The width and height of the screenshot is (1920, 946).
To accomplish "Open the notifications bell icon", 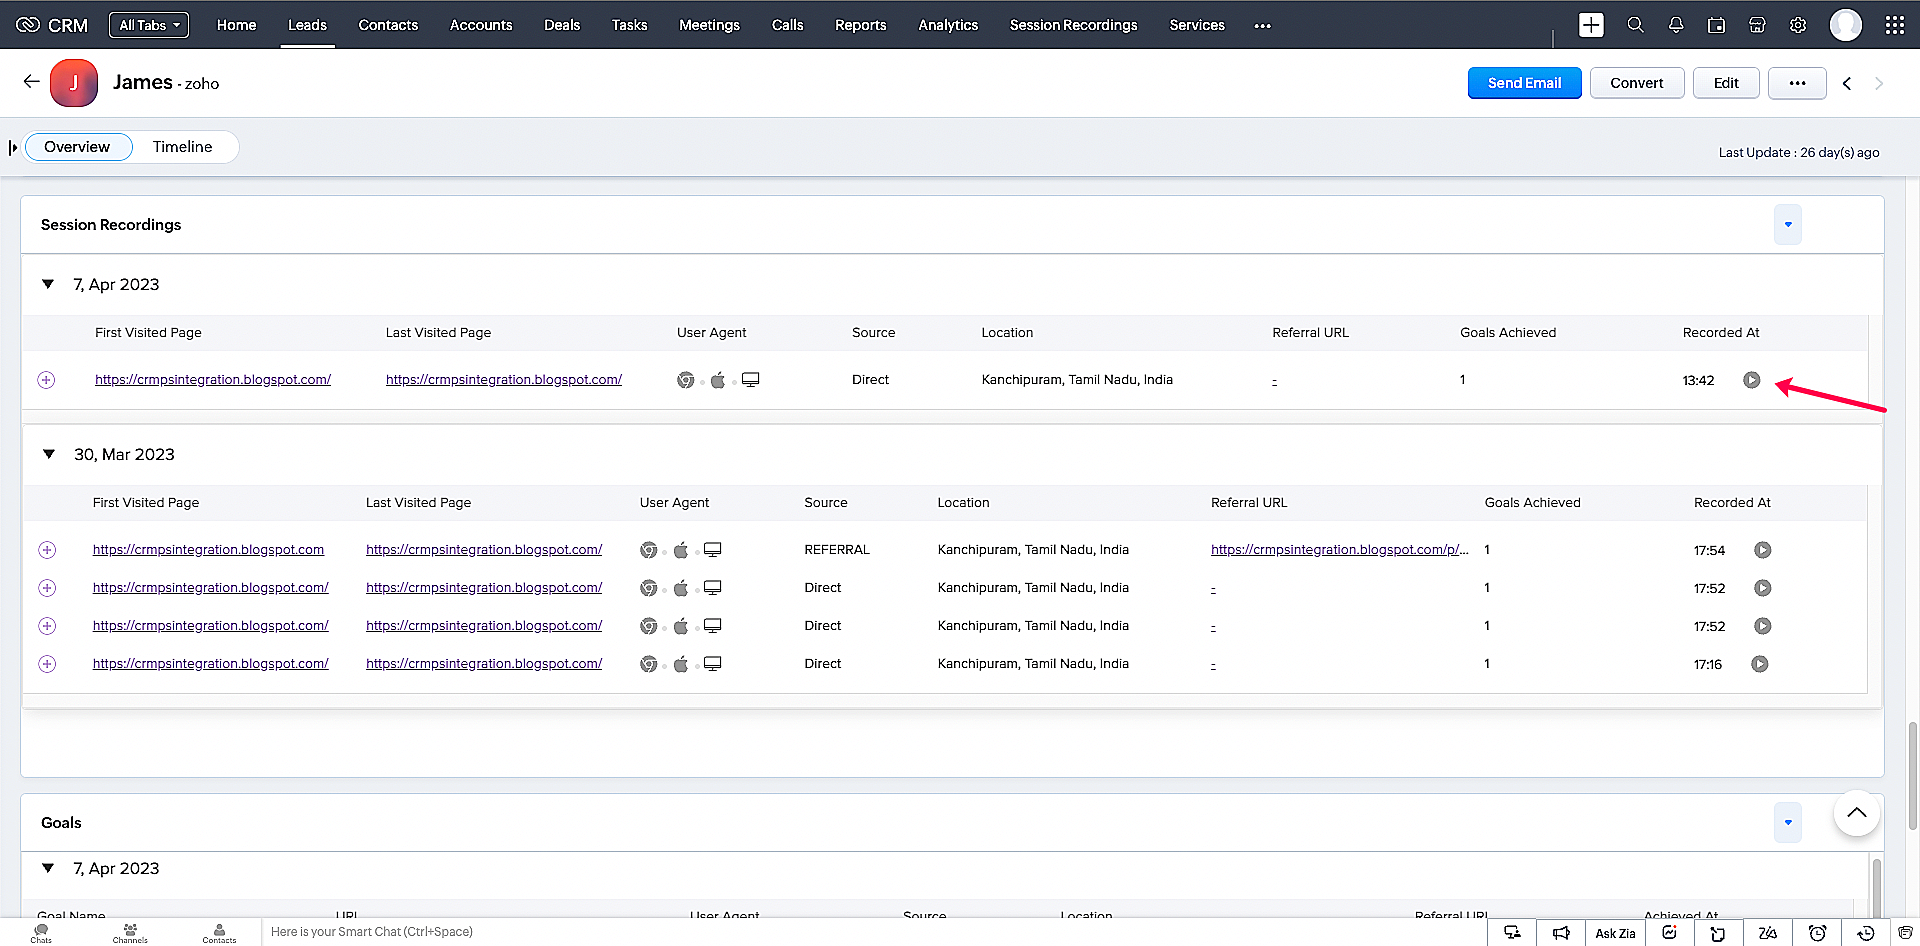I will (x=1676, y=25).
